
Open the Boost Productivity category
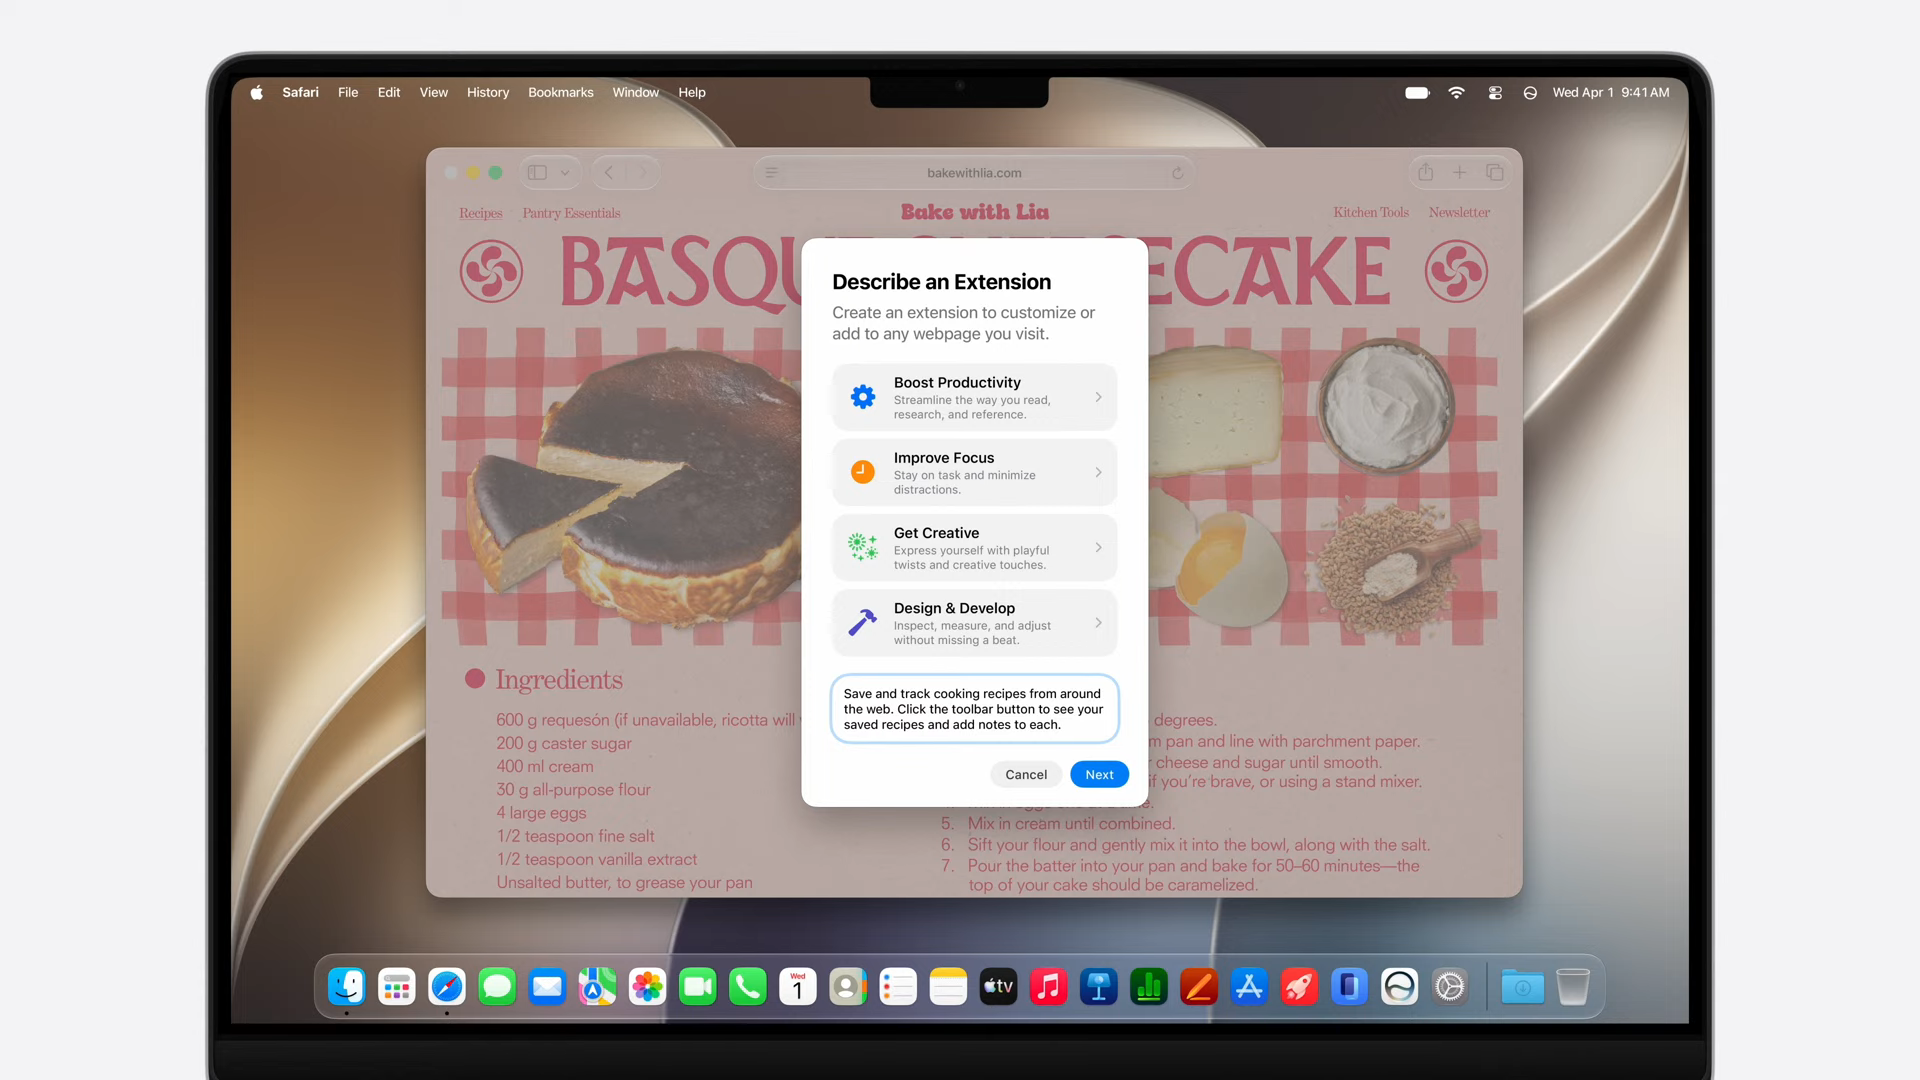[974, 397]
